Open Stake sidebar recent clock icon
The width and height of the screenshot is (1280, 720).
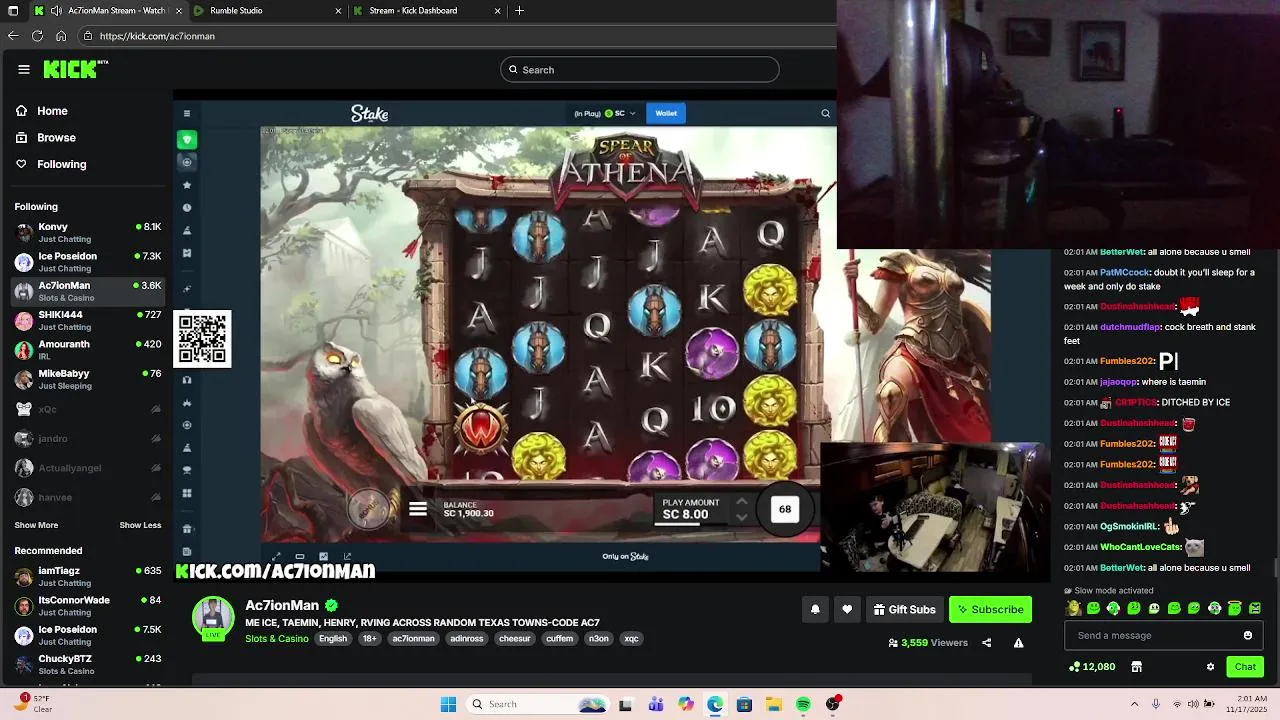pyautogui.click(x=187, y=208)
